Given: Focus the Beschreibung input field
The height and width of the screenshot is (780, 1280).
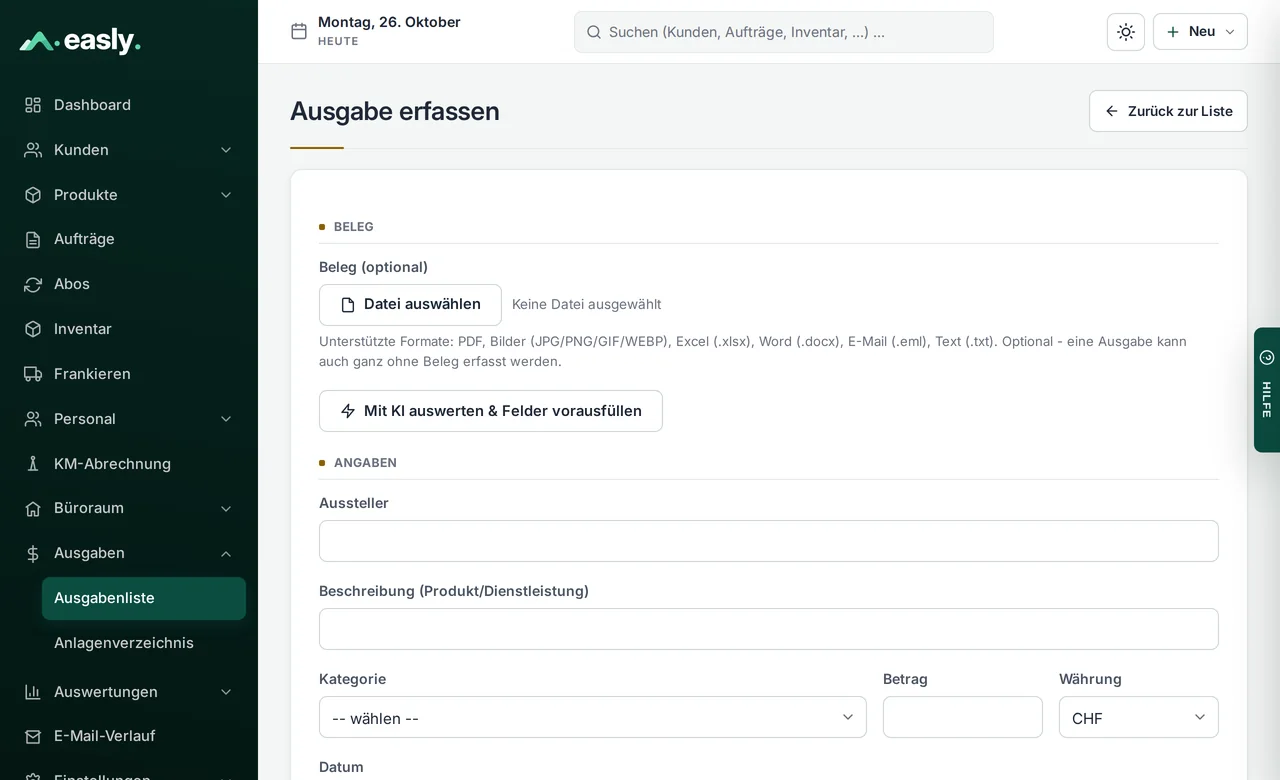Looking at the screenshot, I should point(769,629).
